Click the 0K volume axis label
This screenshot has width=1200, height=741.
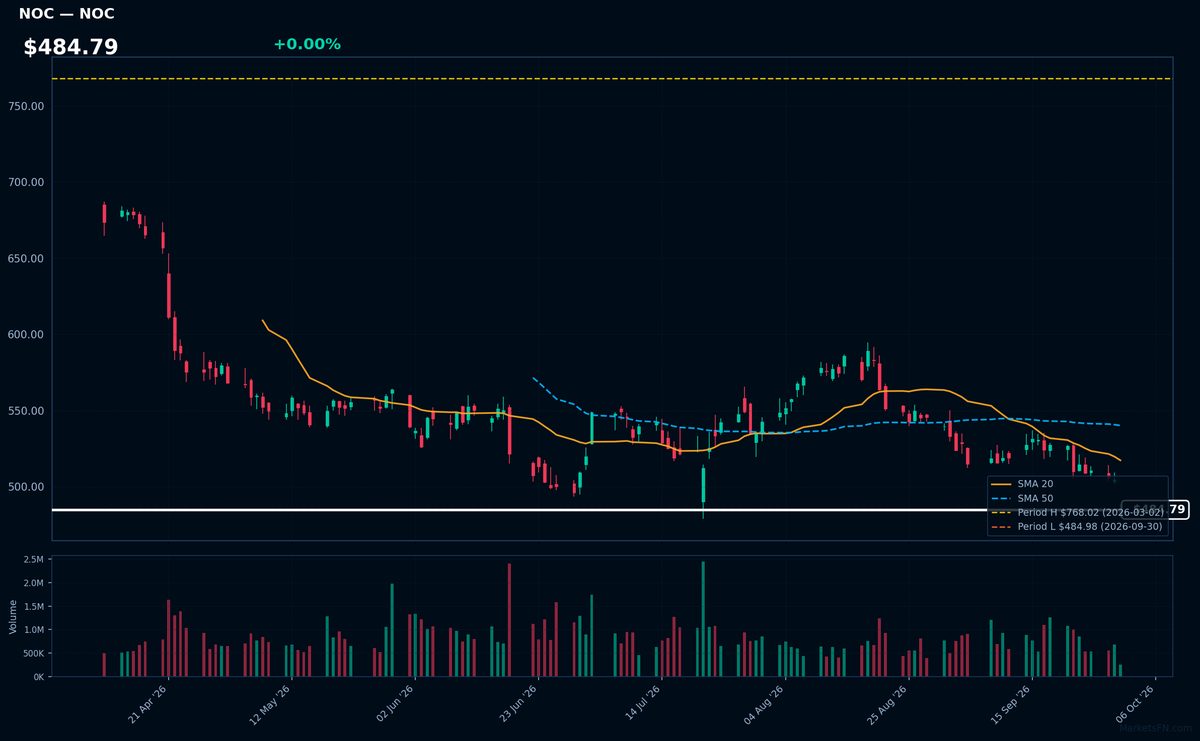point(38,677)
